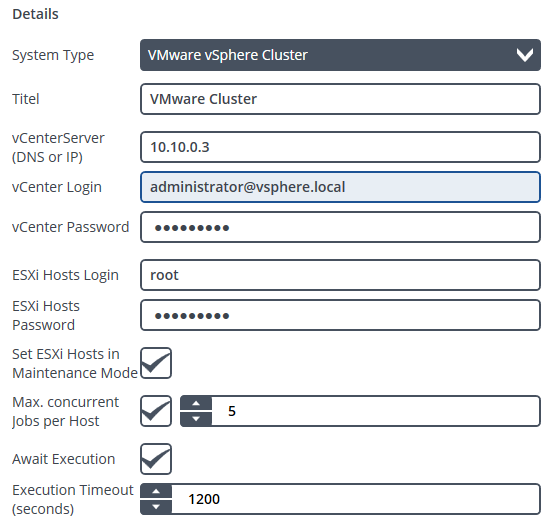Screen dimensions: 548x527
Task: Increase Execution Timeout with up arrow
Action: point(156,491)
